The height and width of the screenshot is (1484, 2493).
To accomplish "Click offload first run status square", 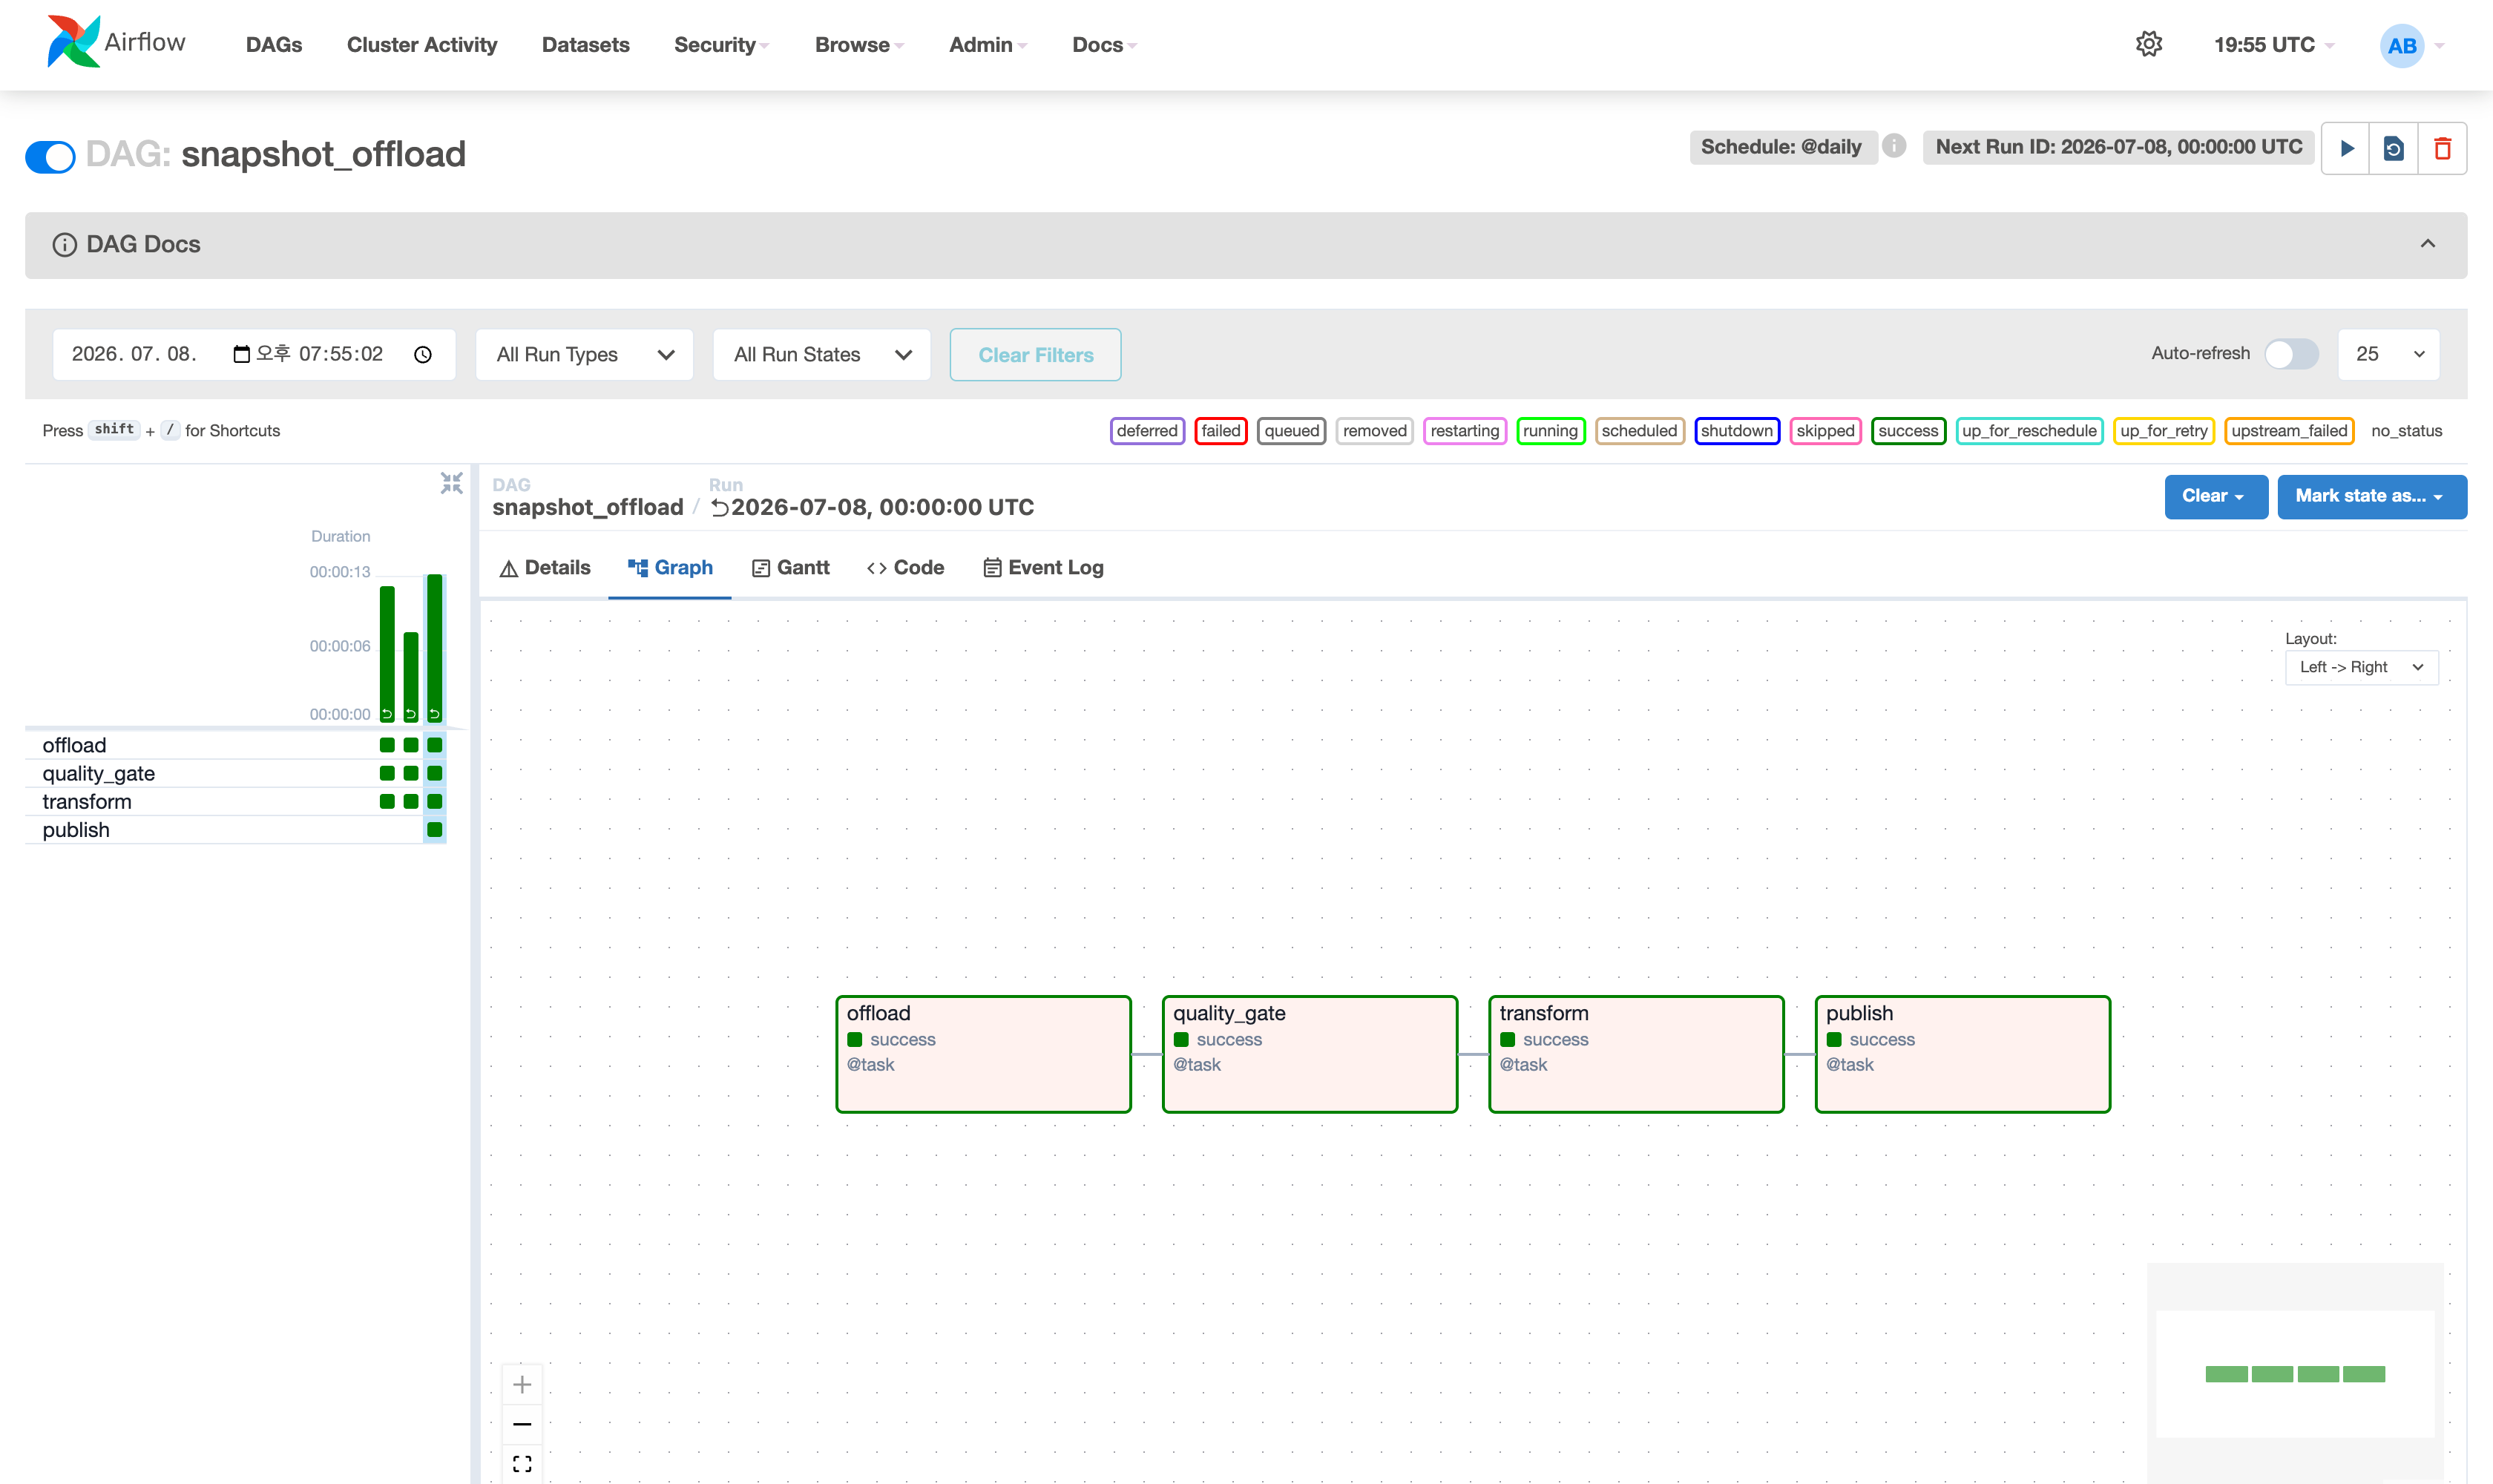I will pos(387,745).
